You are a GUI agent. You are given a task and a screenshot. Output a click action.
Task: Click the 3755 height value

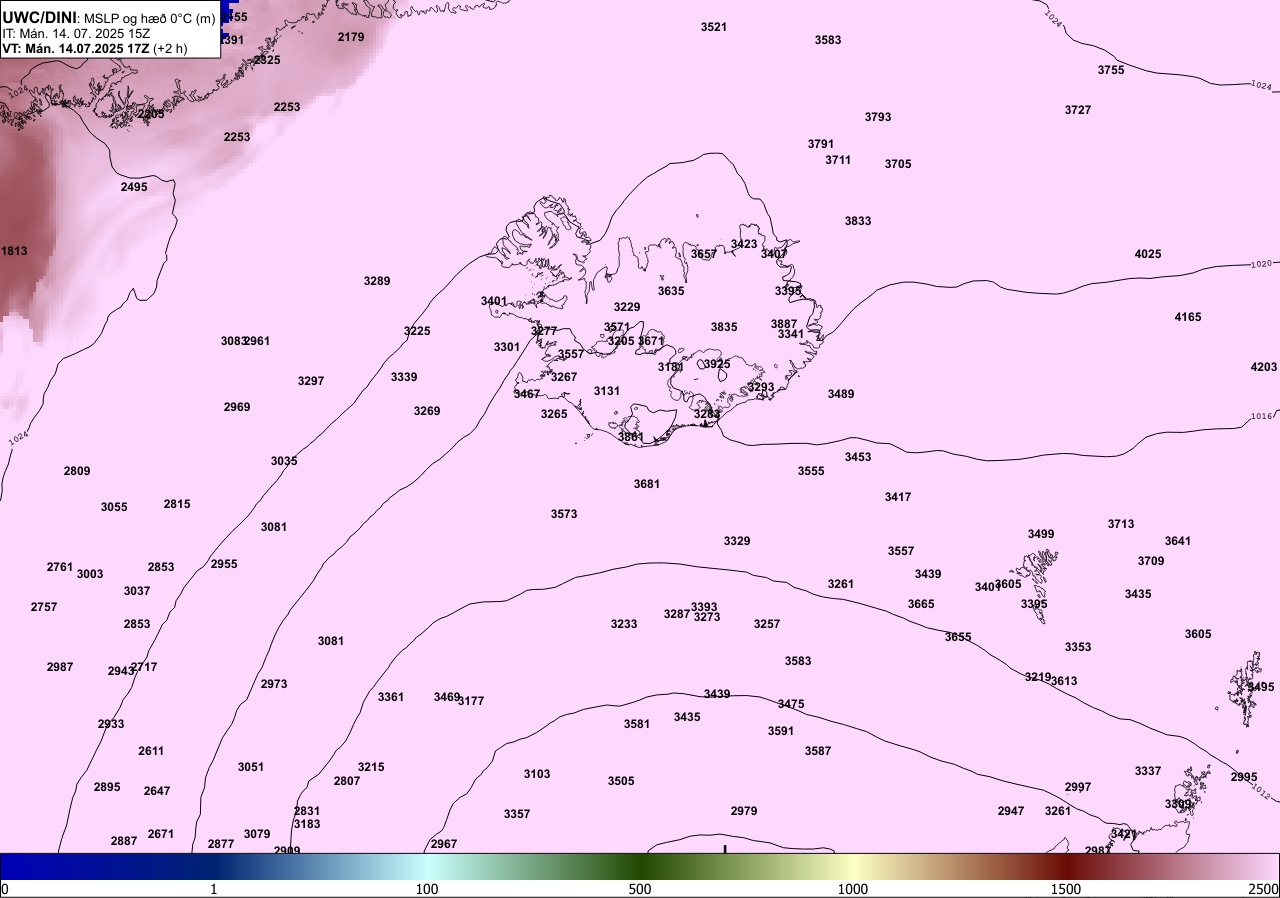[x=1111, y=70]
